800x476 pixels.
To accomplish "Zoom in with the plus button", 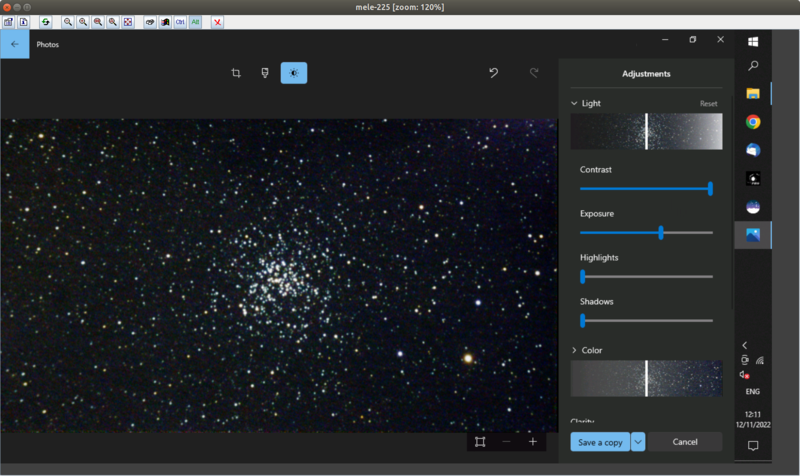I will [x=533, y=442].
